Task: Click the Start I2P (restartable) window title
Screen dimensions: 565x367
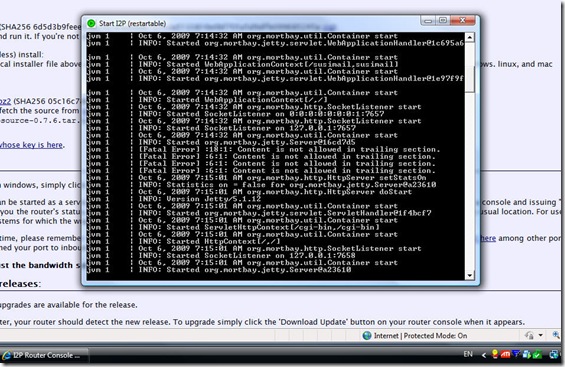Action: click(133, 23)
